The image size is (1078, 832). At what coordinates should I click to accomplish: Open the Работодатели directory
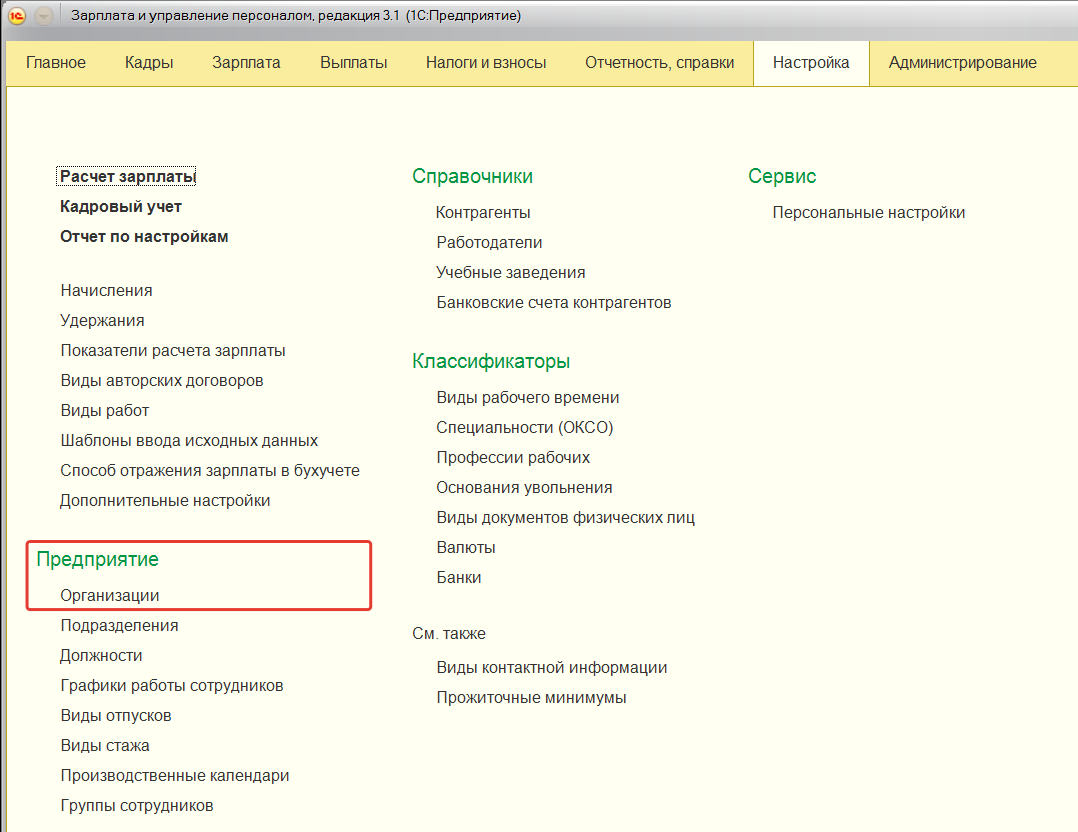tap(490, 243)
